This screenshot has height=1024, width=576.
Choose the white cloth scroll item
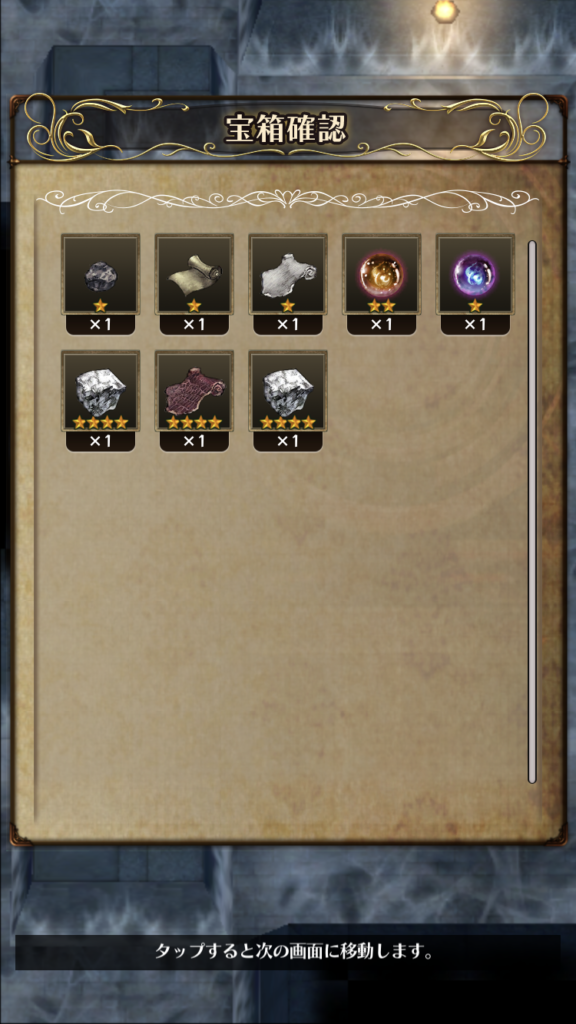coord(288,275)
